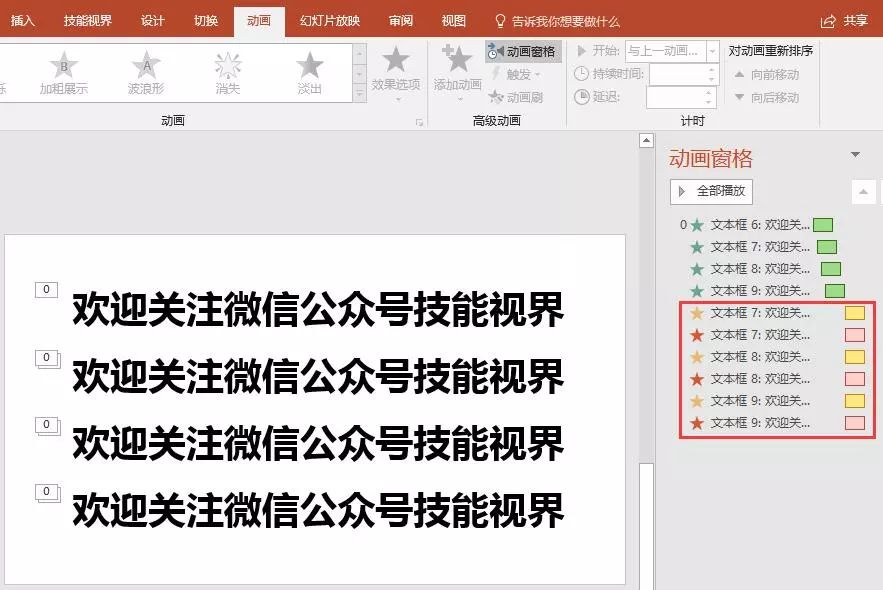The image size is (883, 590).
Task: Click the green timing bar of 文本框 6
Action: click(822, 225)
